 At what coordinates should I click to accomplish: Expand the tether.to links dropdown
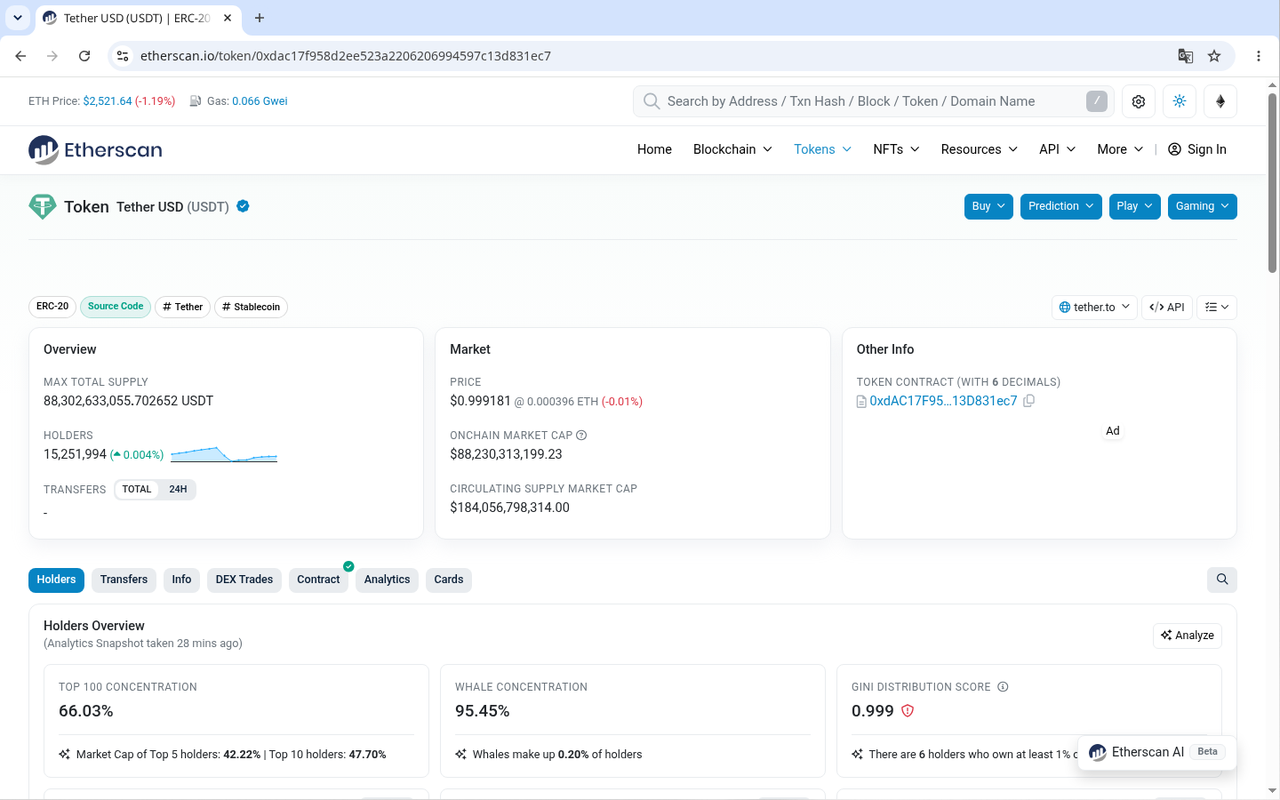(x=1095, y=307)
